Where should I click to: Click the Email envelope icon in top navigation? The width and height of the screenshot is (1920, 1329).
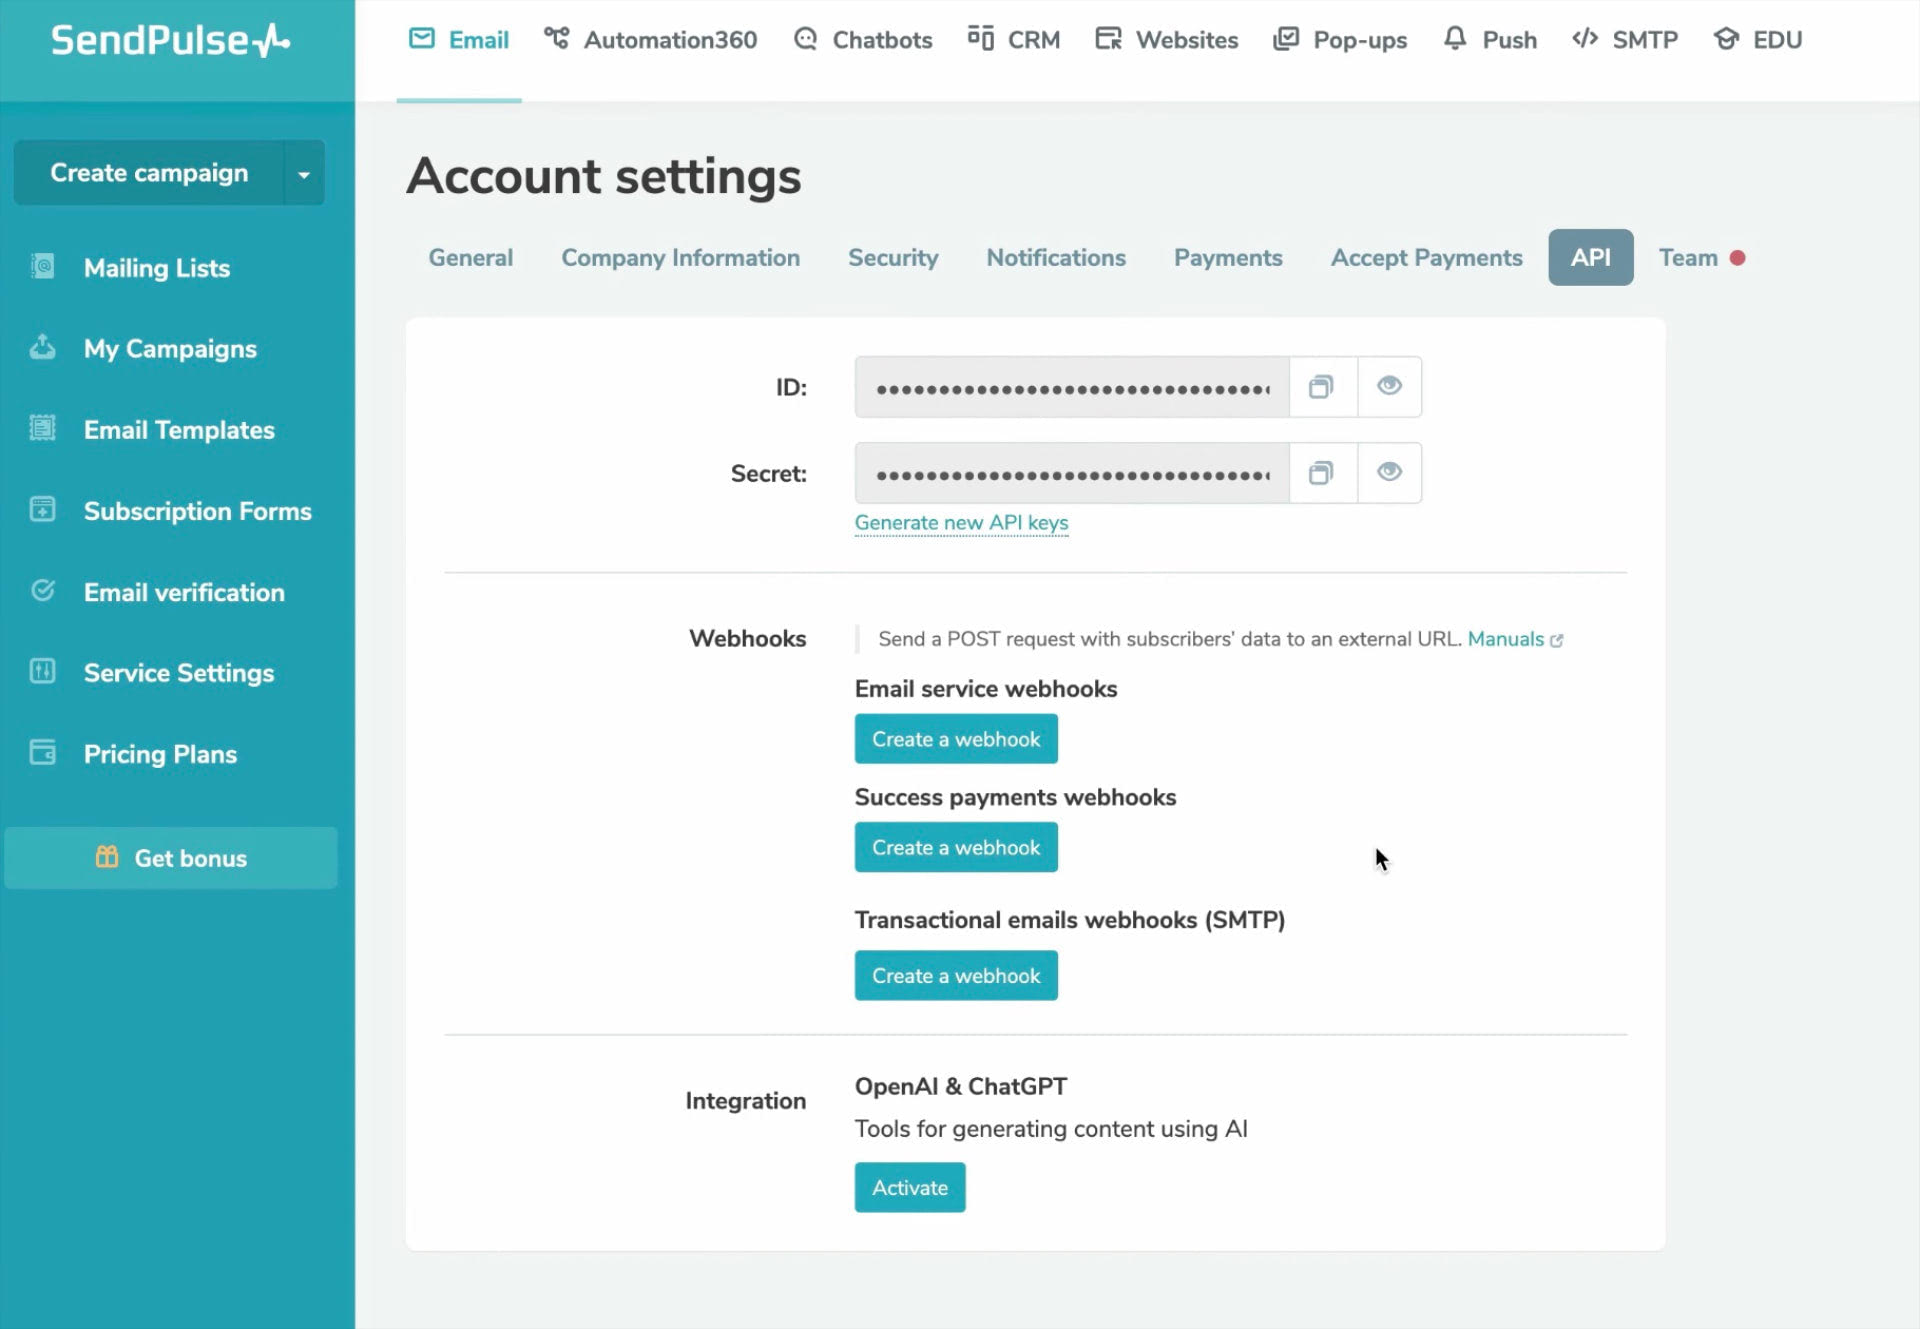click(x=422, y=39)
